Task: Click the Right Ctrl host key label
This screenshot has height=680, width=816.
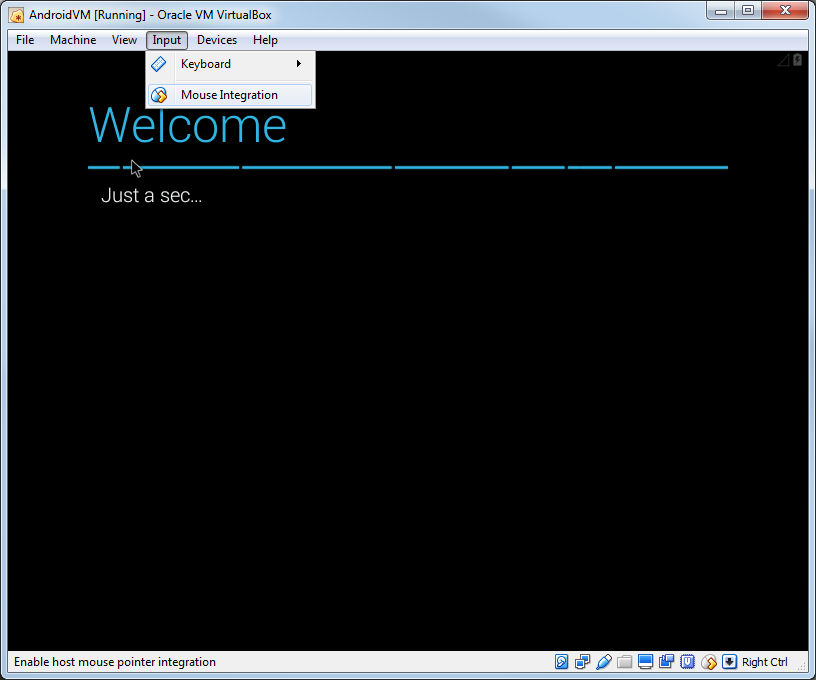Action: point(764,662)
